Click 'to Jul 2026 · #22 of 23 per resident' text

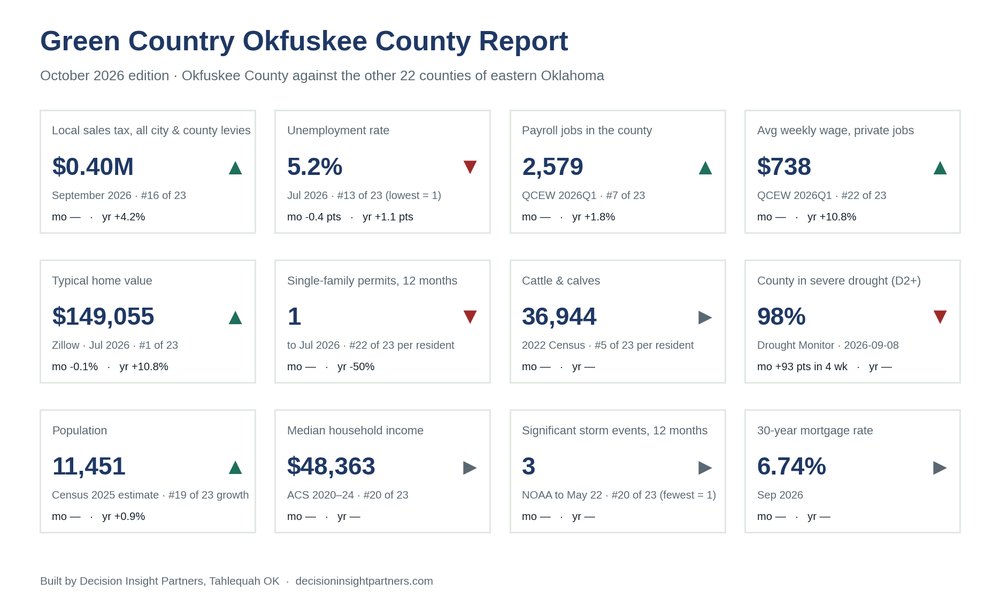pyautogui.click(x=371, y=345)
